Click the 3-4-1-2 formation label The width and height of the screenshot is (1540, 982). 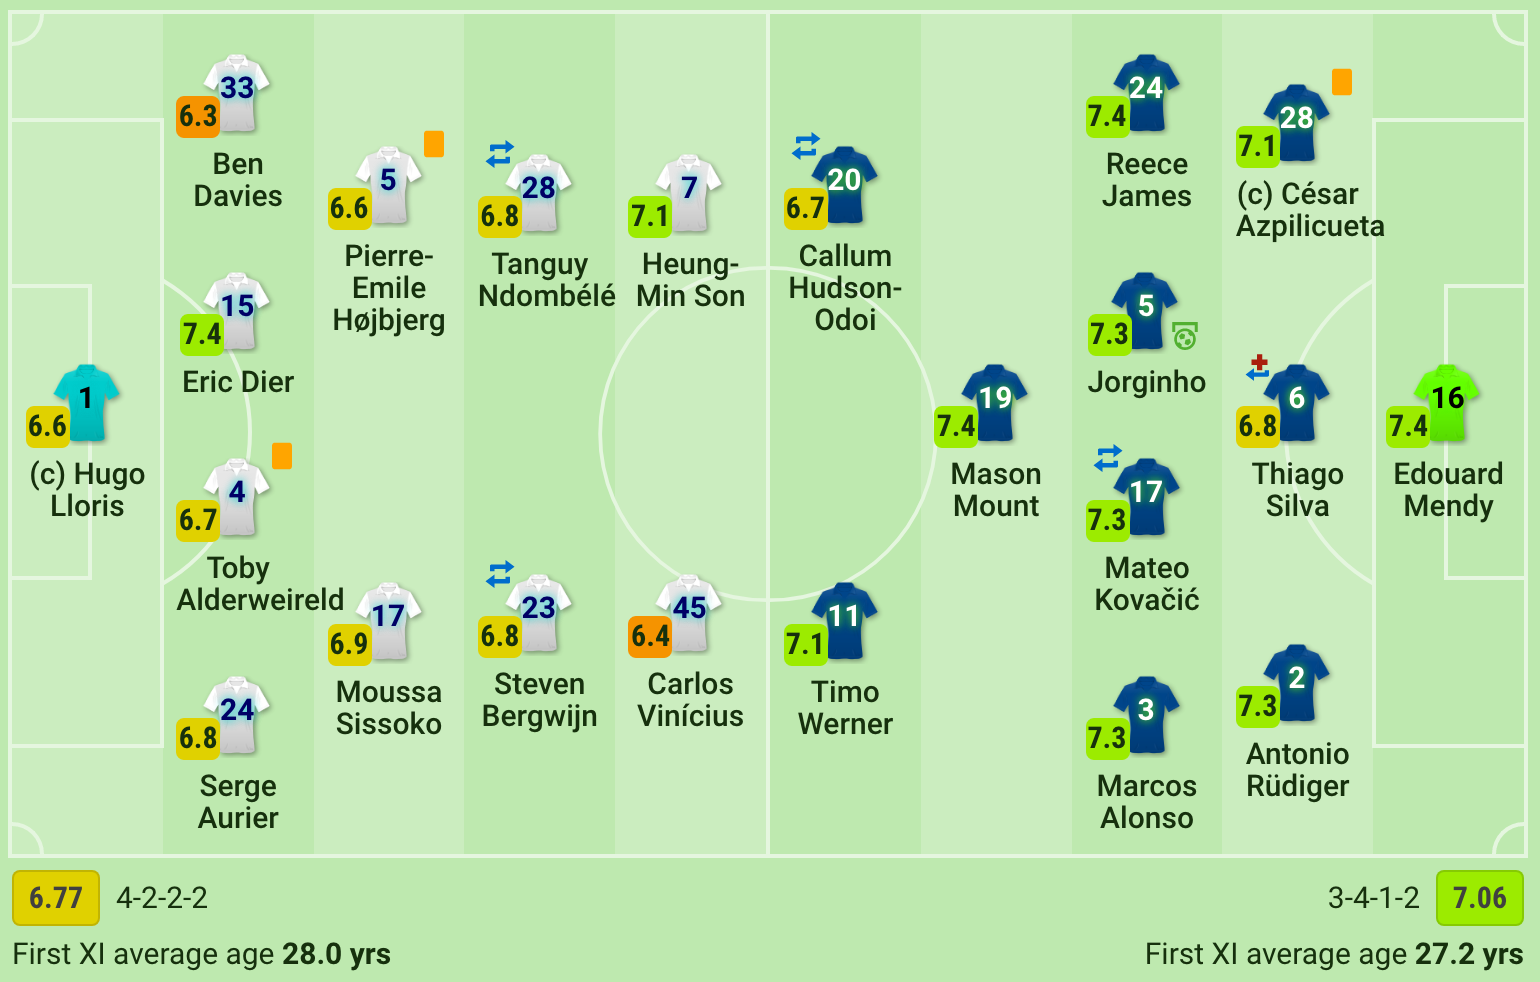[x=1374, y=898]
